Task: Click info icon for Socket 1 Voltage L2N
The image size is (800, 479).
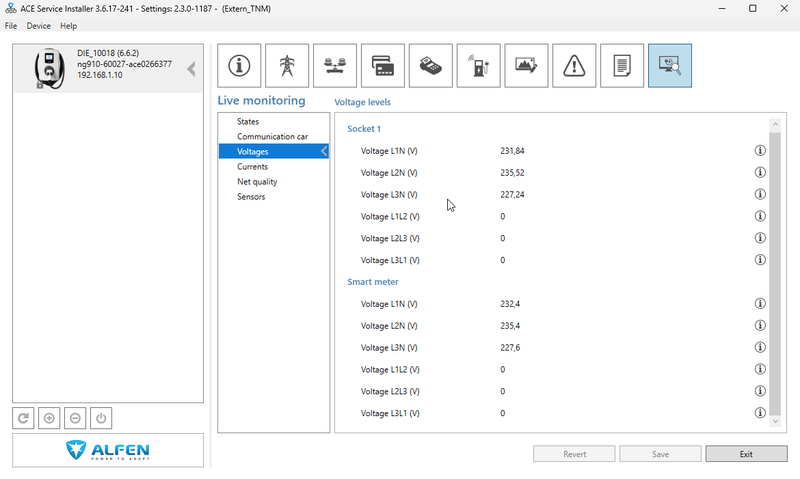Action: point(760,172)
